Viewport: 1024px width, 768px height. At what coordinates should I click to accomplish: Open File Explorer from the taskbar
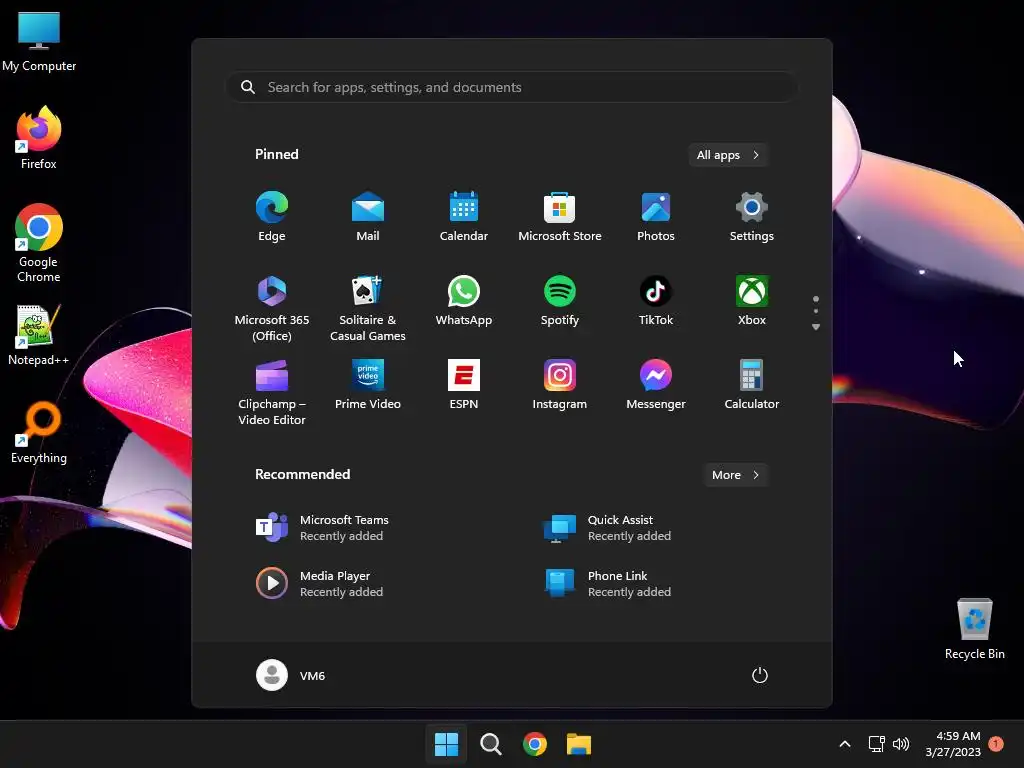pyautogui.click(x=579, y=744)
